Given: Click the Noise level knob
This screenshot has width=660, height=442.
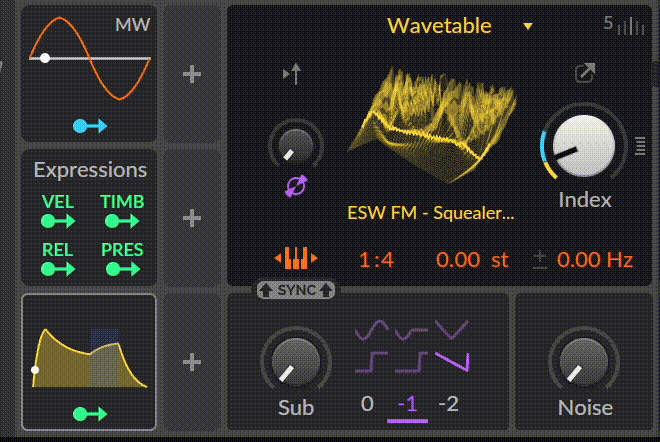Looking at the screenshot, I should [x=584, y=362].
